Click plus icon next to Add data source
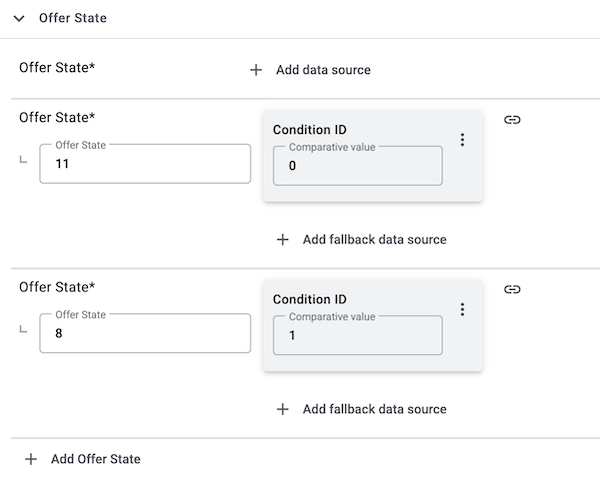Image resolution: width=600 pixels, height=489 pixels. [256, 70]
